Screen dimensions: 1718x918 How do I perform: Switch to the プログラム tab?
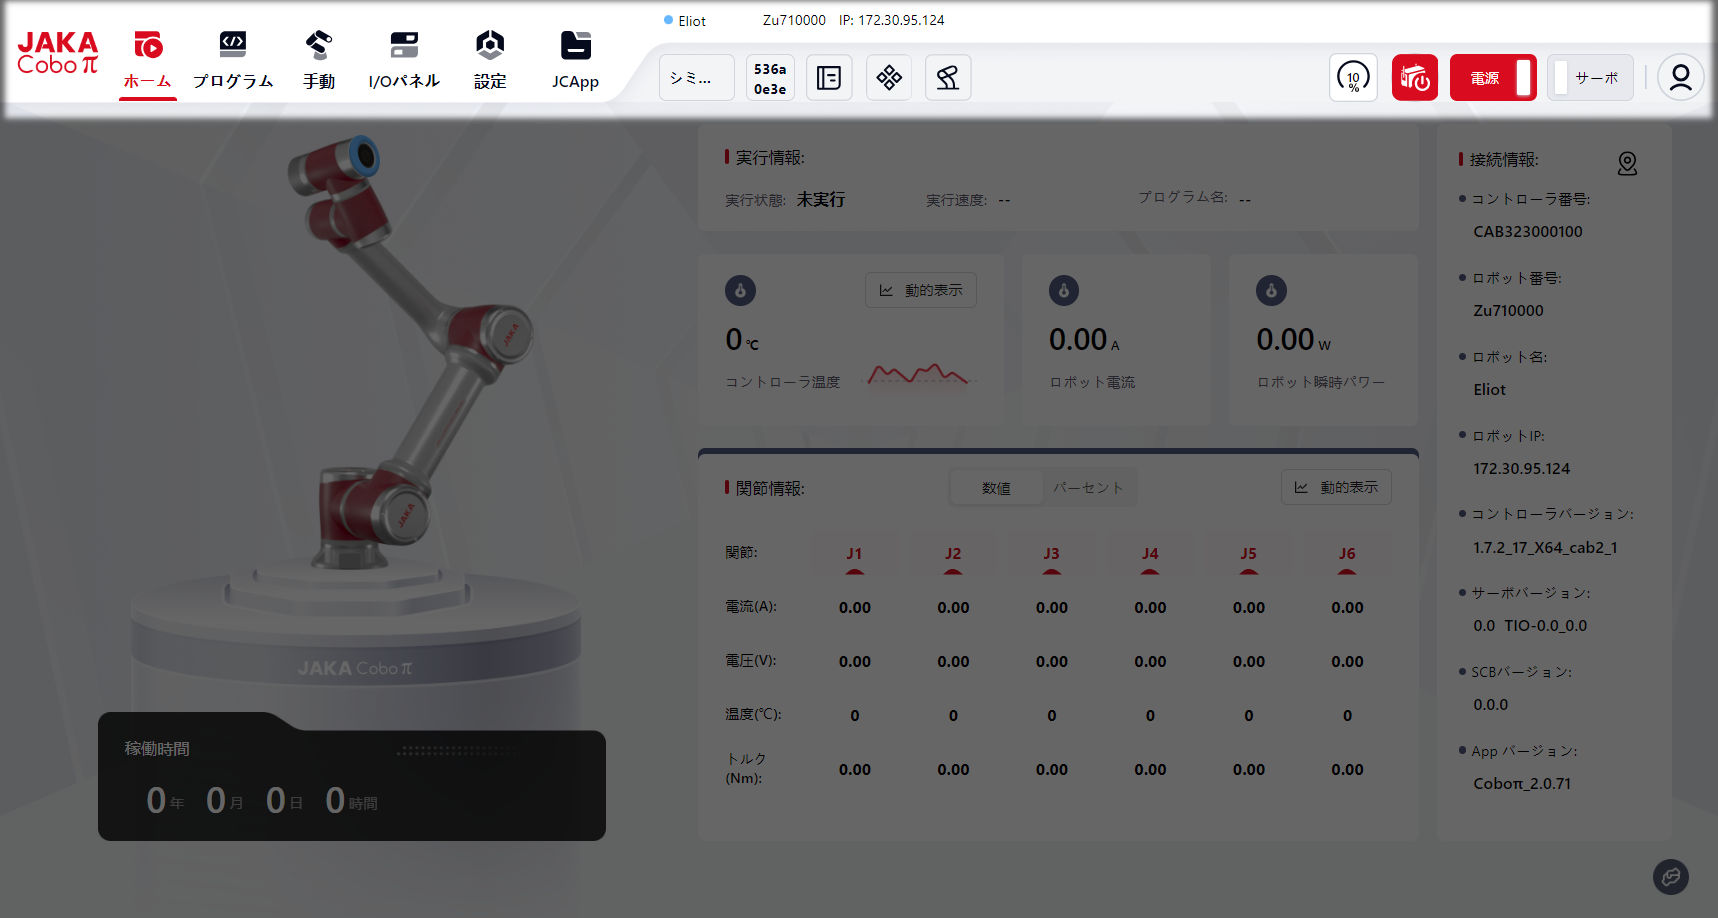click(232, 60)
